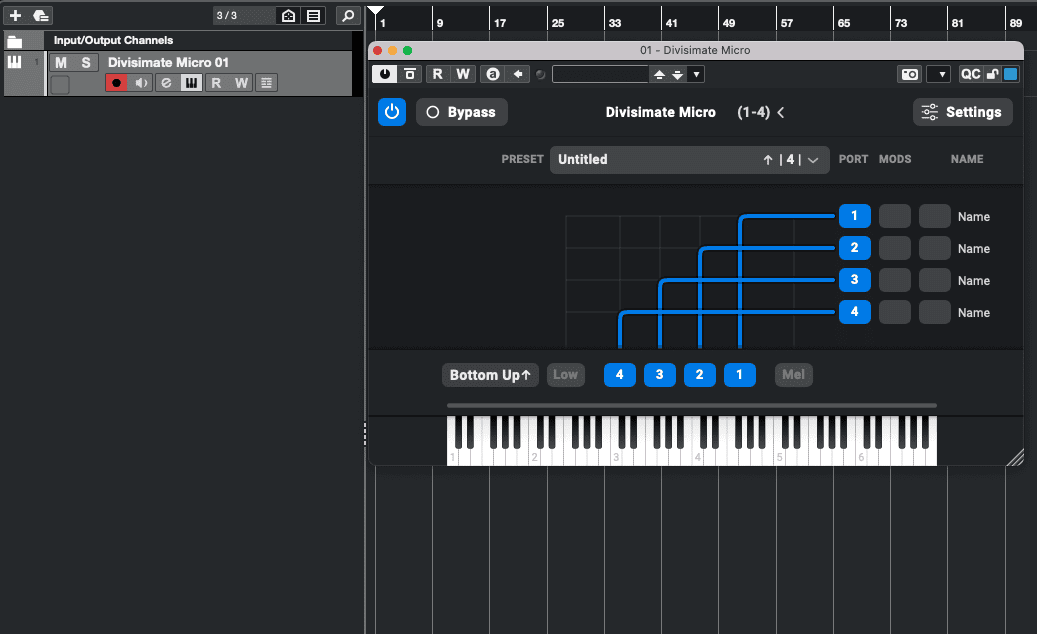Toggle the track monitor speaker button
The width and height of the screenshot is (1037, 634).
[x=141, y=83]
